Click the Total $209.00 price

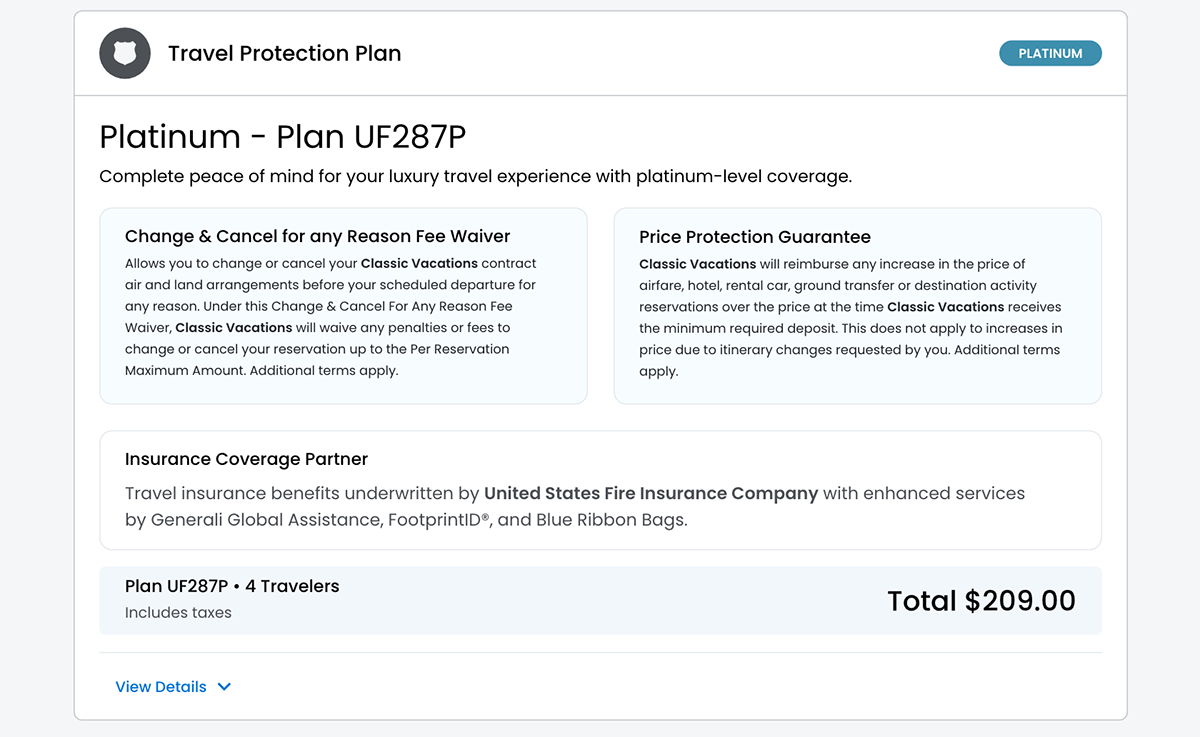[981, 601]
